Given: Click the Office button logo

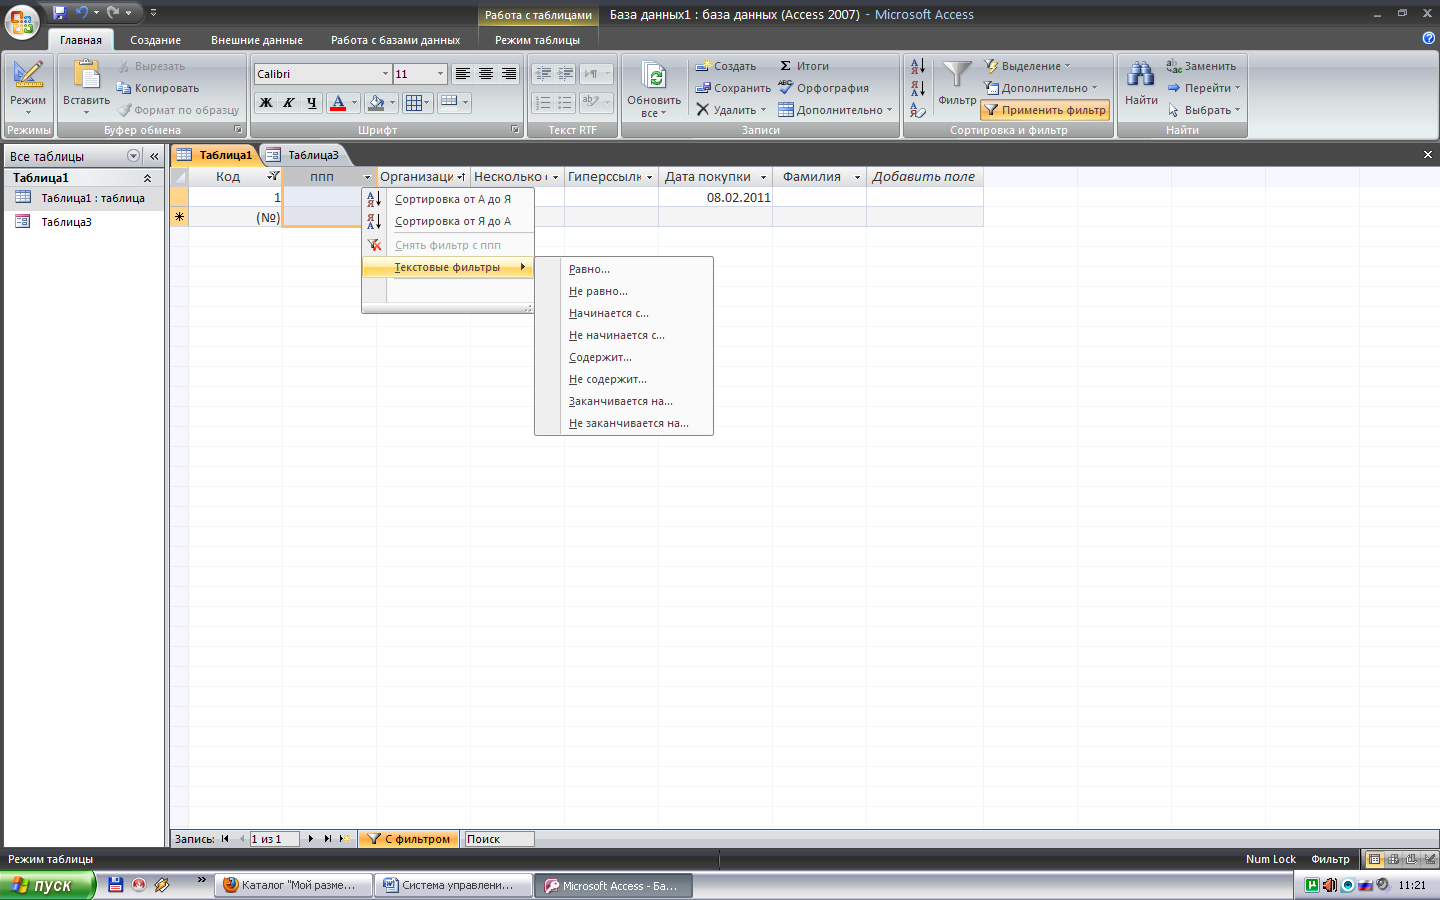Looking at the screenshot, I should (x=22, y=22).
